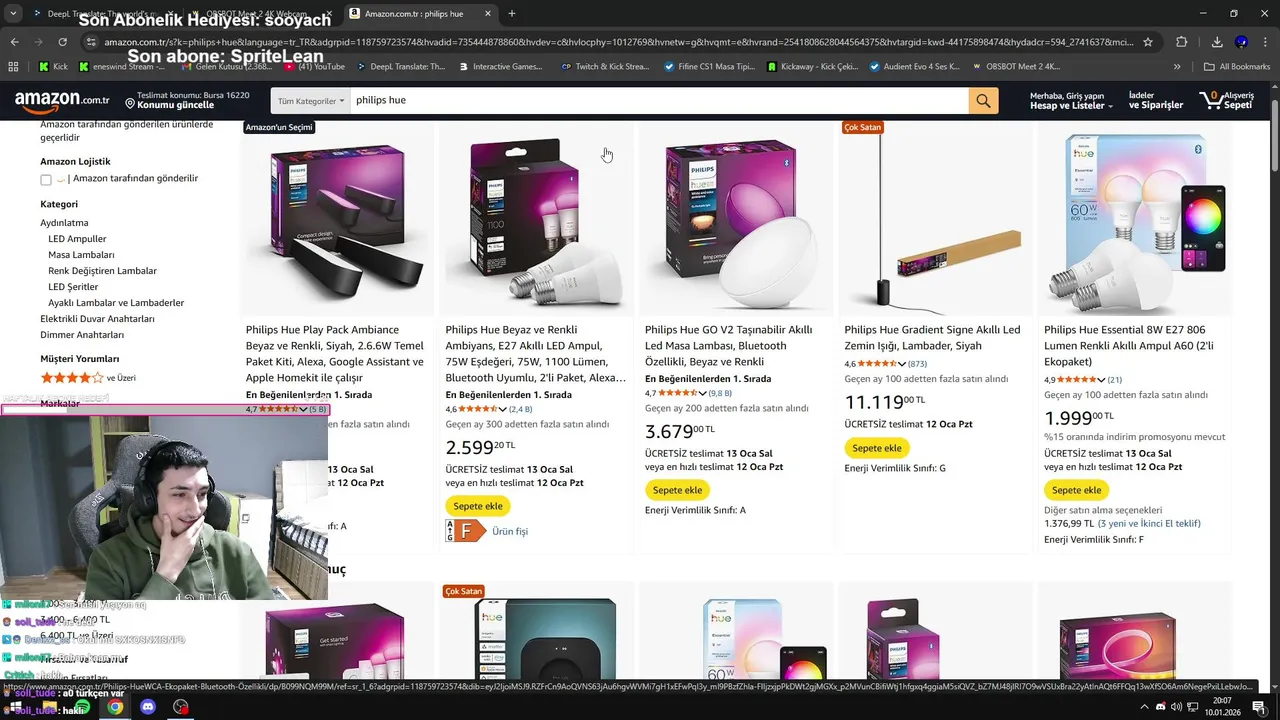Open the Chrome profile avatar
Screen dimensions: 1280x720
coord(1241,42)
